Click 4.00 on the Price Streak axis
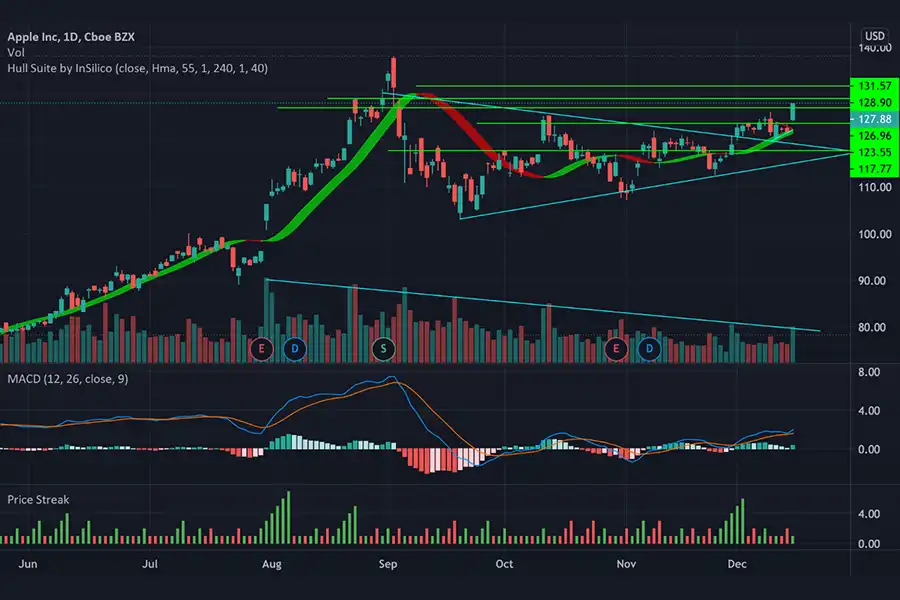Image resolution: width=900 pixels, height=600 pixels. click(869, 514)
